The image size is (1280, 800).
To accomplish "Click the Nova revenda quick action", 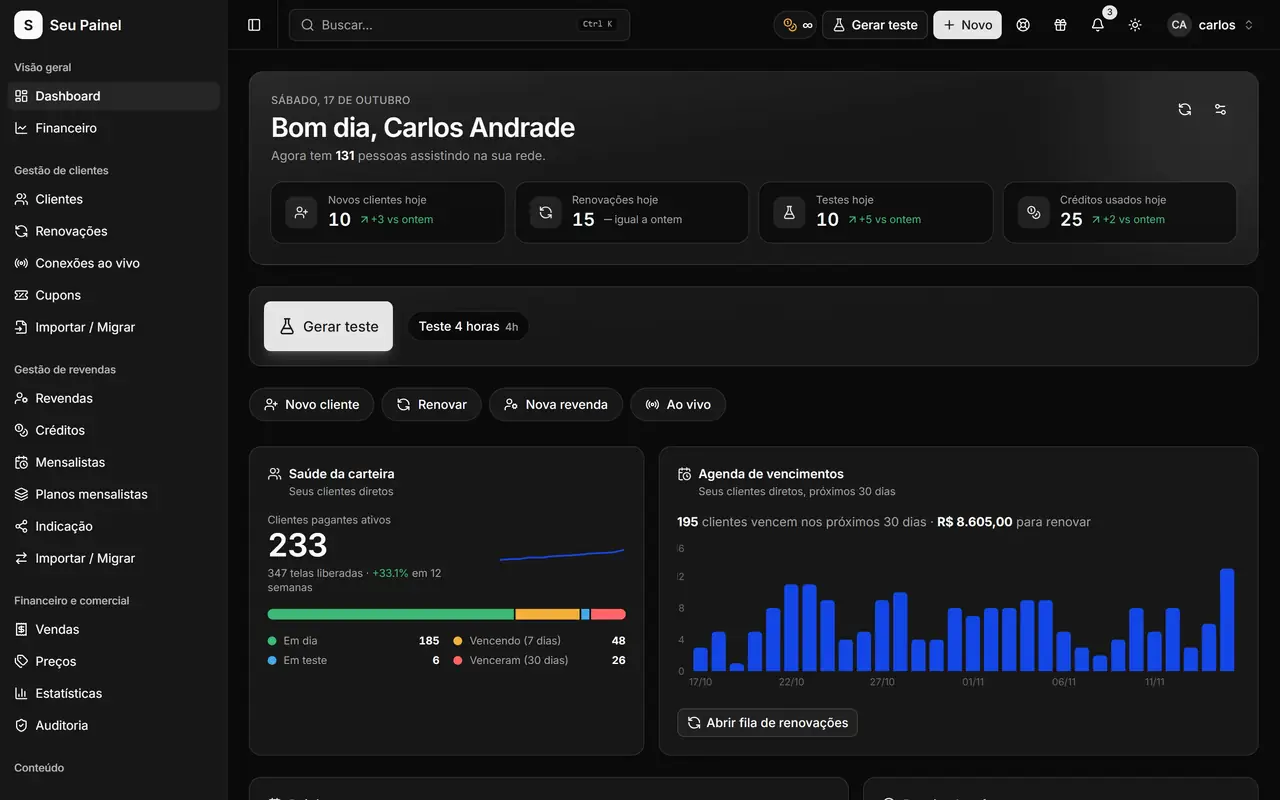I will 555,404.
